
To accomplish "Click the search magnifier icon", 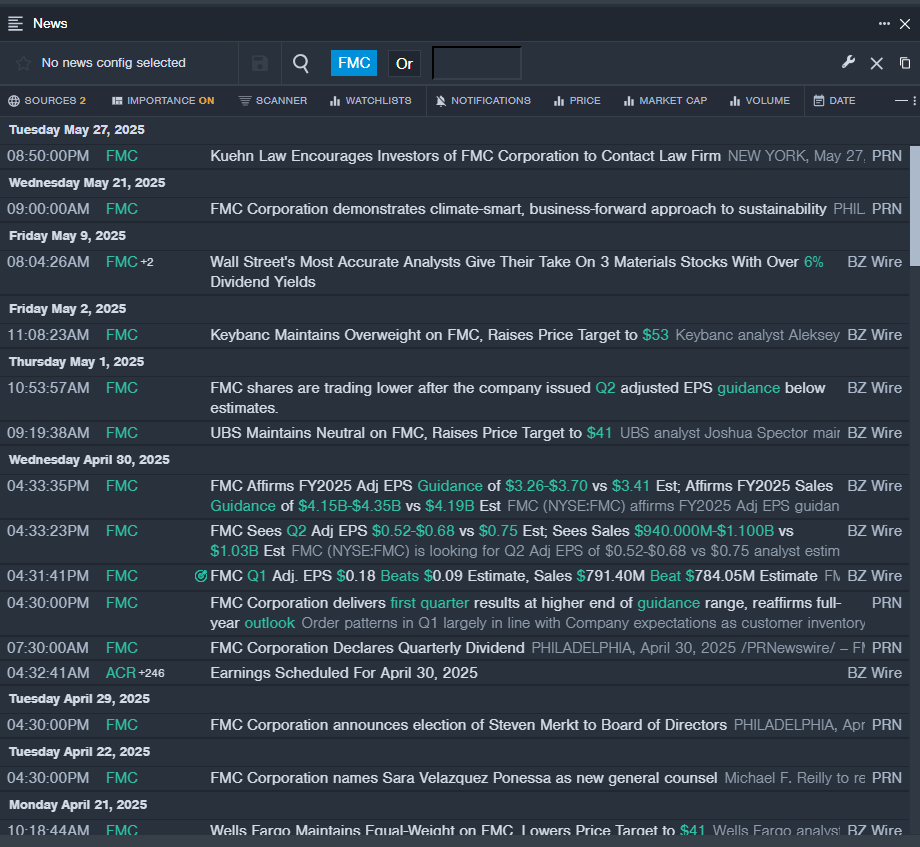I will pyautogui.click(x=301, y=63).
